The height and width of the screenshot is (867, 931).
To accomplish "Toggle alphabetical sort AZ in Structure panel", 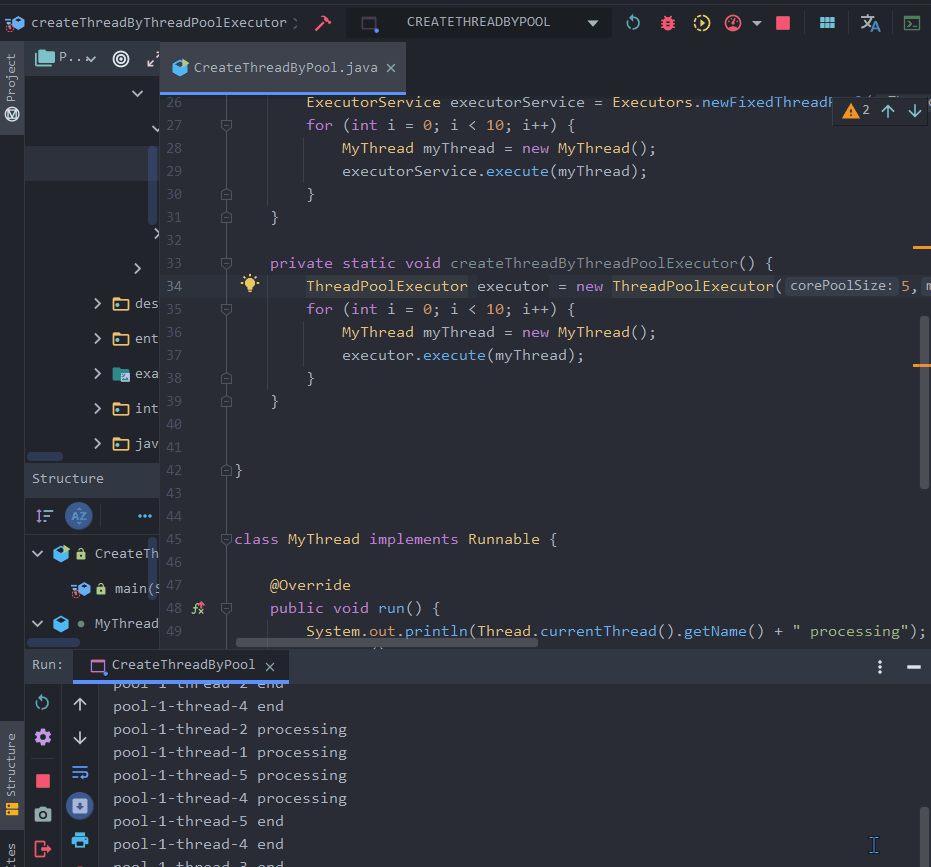I will click(79, 516).
